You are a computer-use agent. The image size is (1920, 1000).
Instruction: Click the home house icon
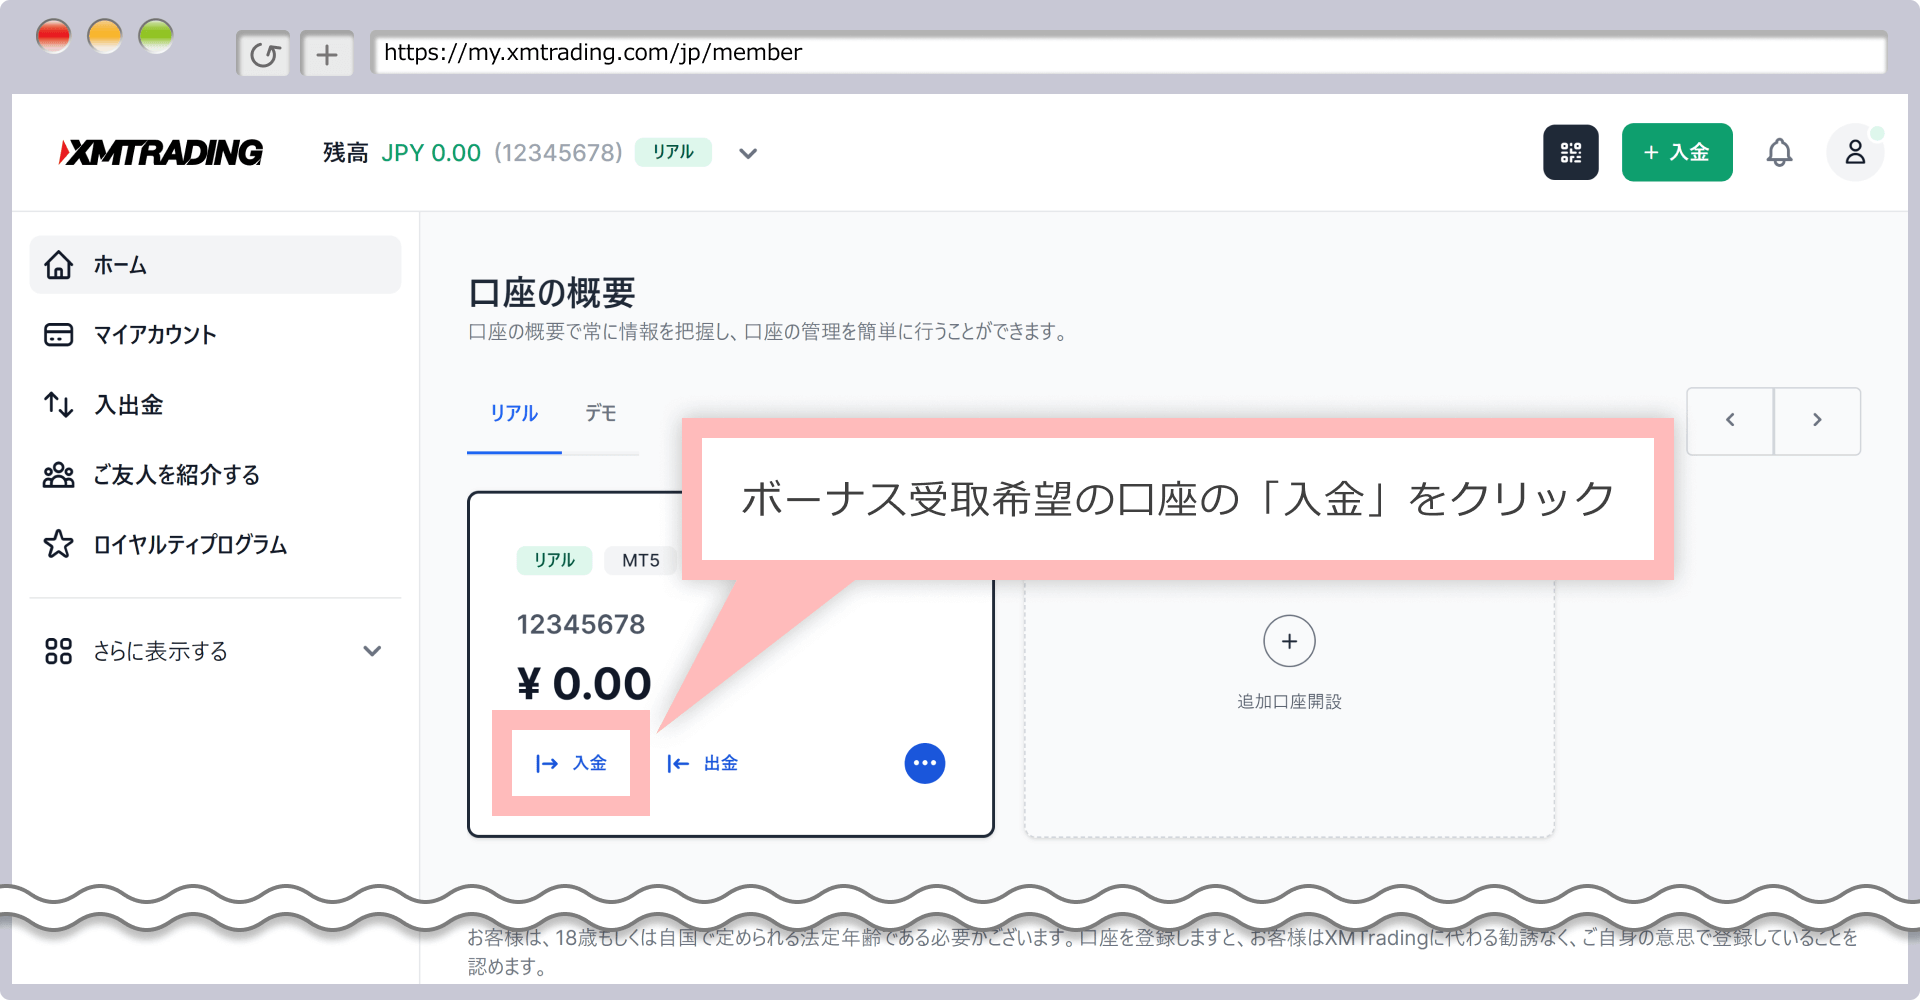tap(59, 265)
